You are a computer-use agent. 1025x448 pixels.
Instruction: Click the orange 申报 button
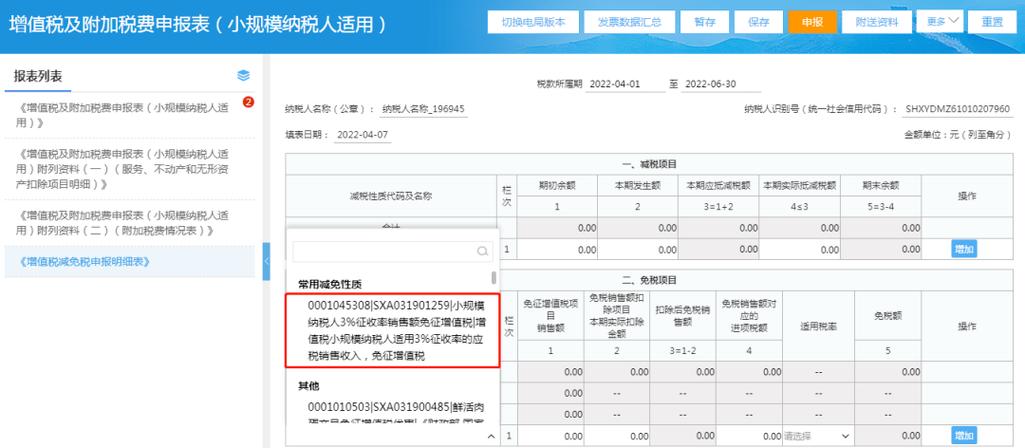(813, 22)
